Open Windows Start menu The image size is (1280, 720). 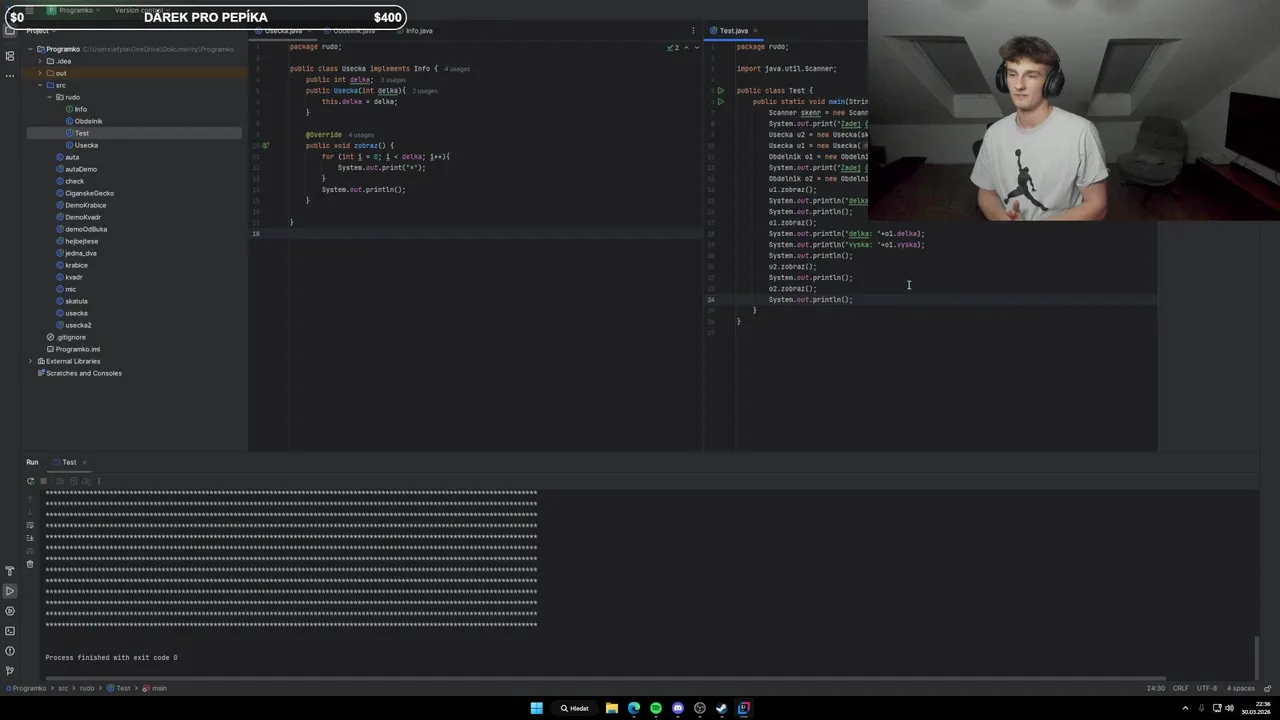point(537,708)
